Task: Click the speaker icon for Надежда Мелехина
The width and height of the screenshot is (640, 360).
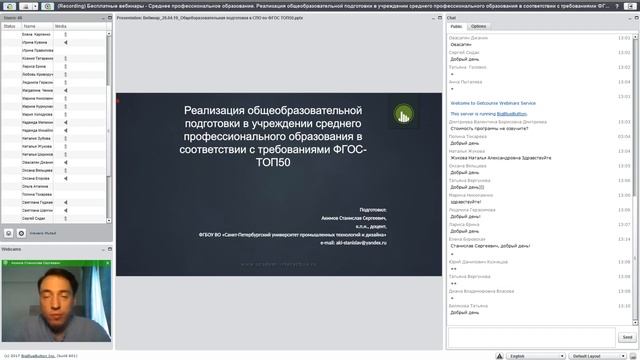Action: 65,122
